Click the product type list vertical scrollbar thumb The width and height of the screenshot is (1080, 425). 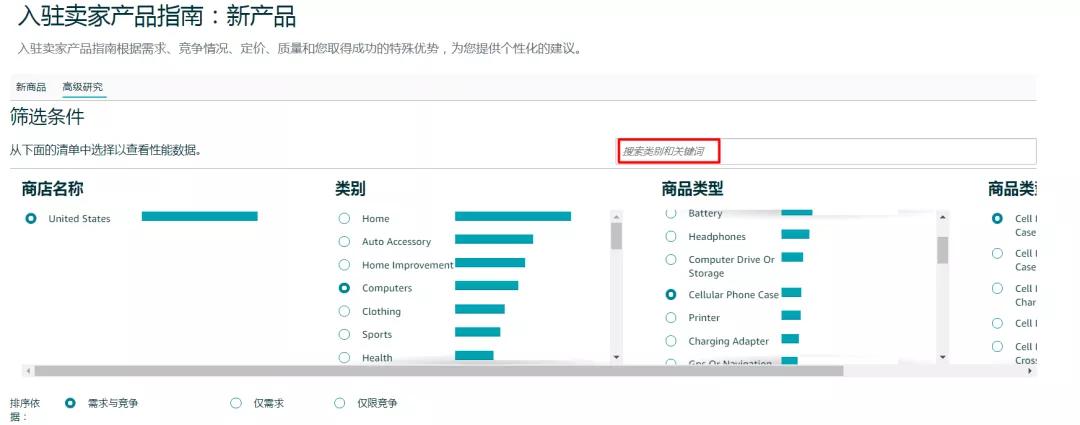pyautogui.click(x=942, y=248)
